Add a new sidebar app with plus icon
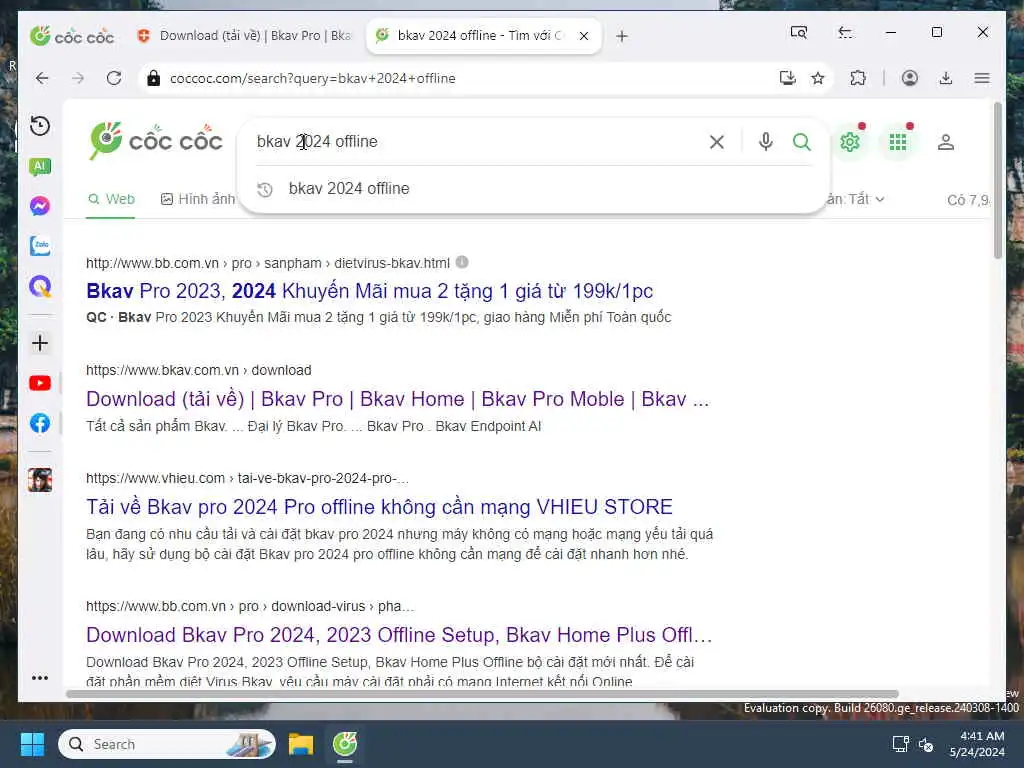This screenshot has width=1024, height=768. (40, 343)
